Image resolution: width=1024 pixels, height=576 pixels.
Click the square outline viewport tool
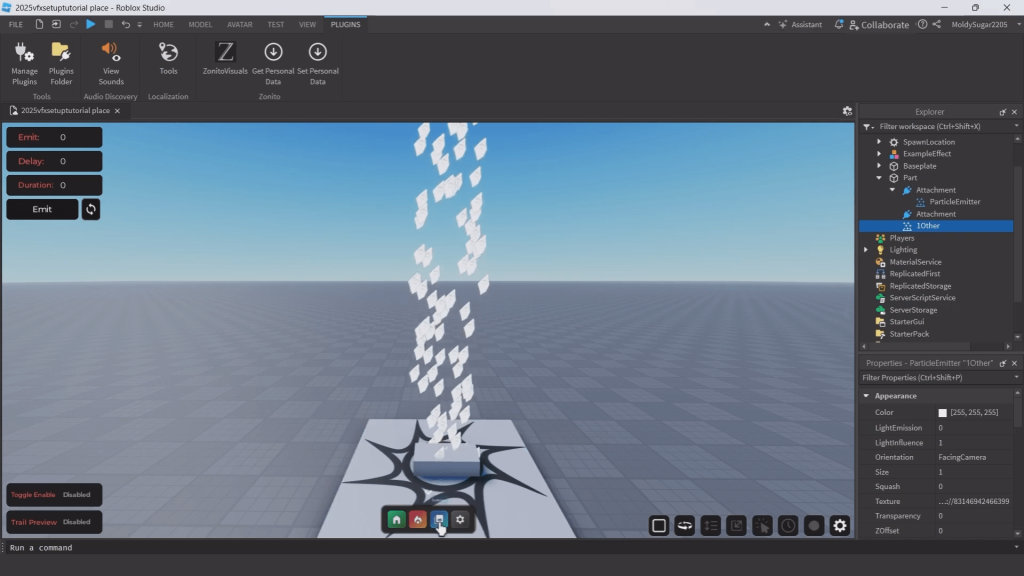[659, 526]
